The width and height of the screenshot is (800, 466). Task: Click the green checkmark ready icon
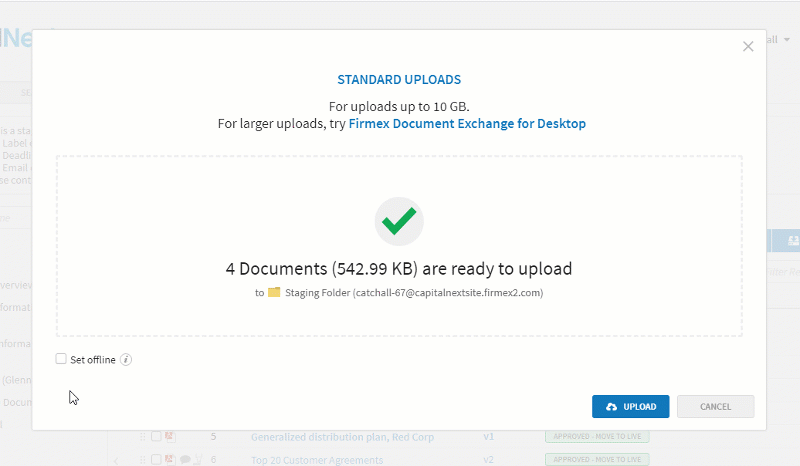tap(399, 221)
